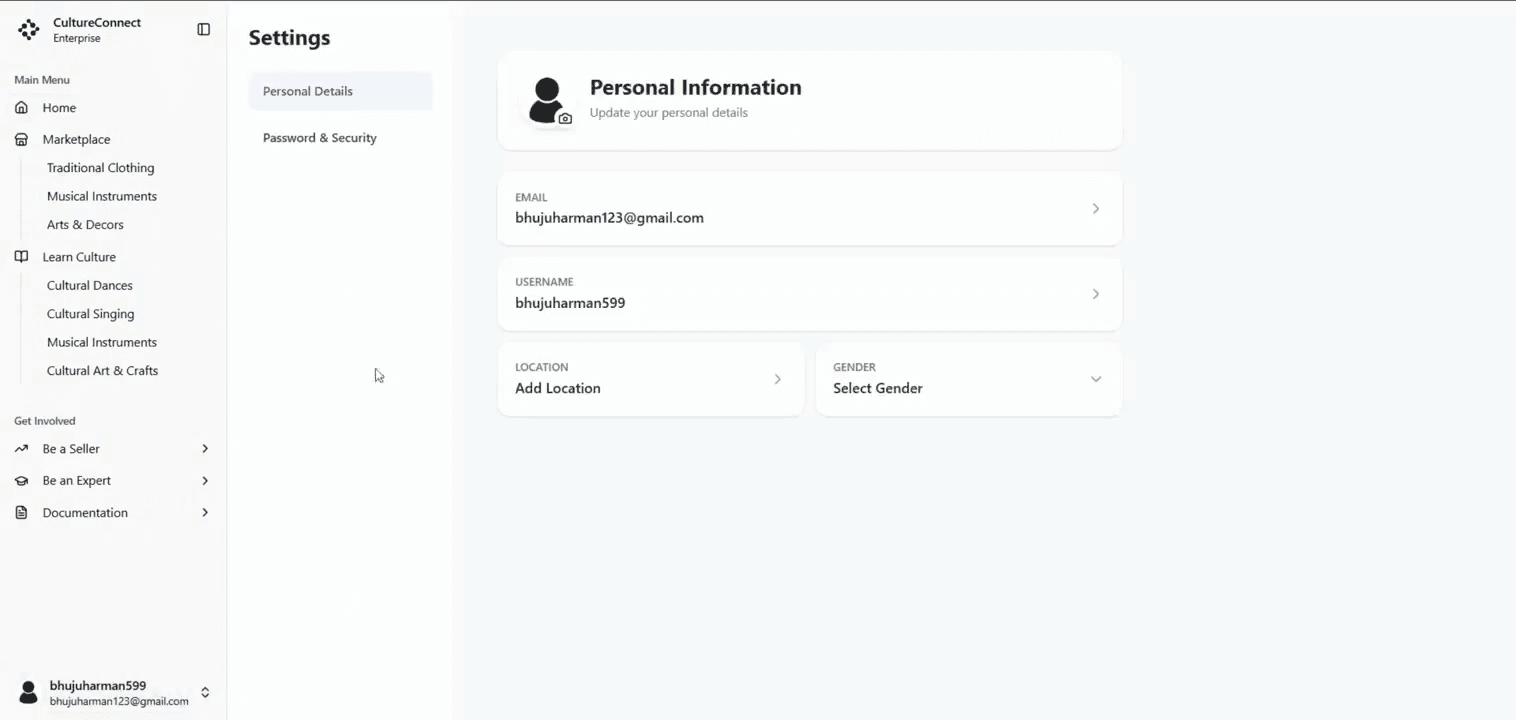Viewport: 1516px width, 720px height.
Task: Expand the Documentation chevron
Action: pyautogui.click(x=205, y=513)
